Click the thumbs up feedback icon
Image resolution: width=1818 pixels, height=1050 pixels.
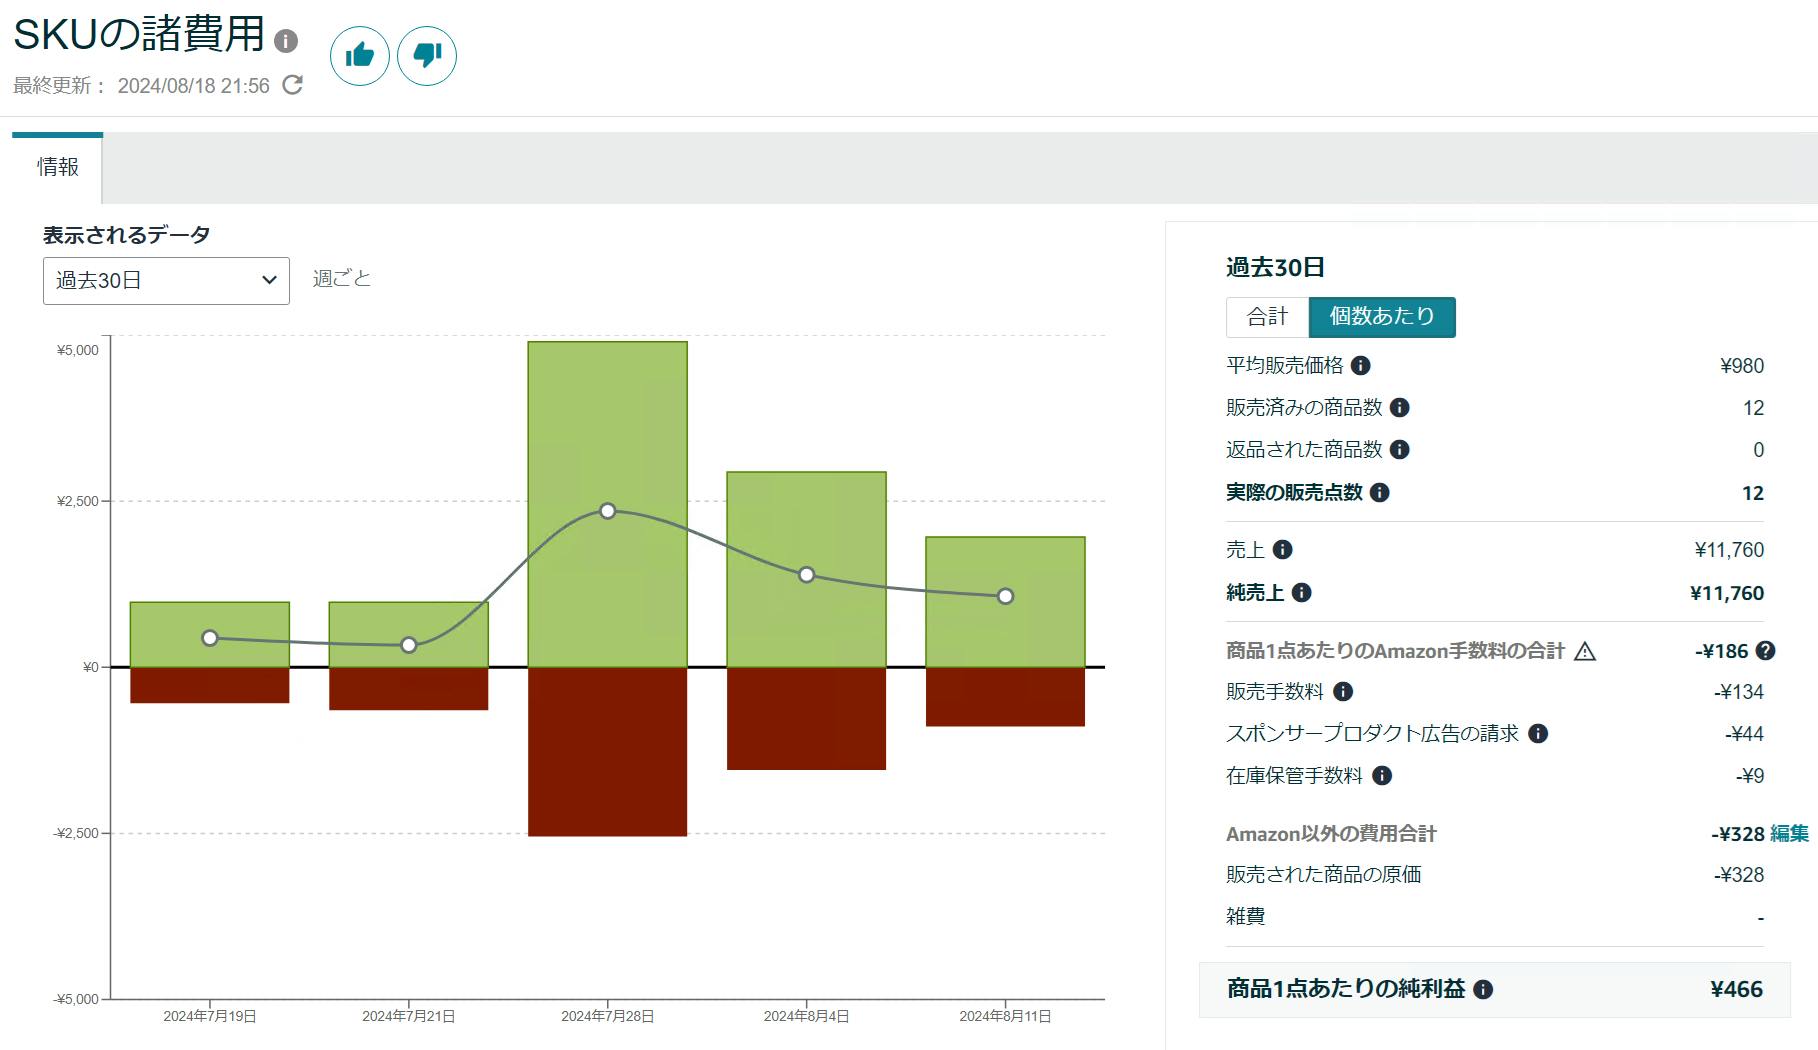[x=359, y=55]
